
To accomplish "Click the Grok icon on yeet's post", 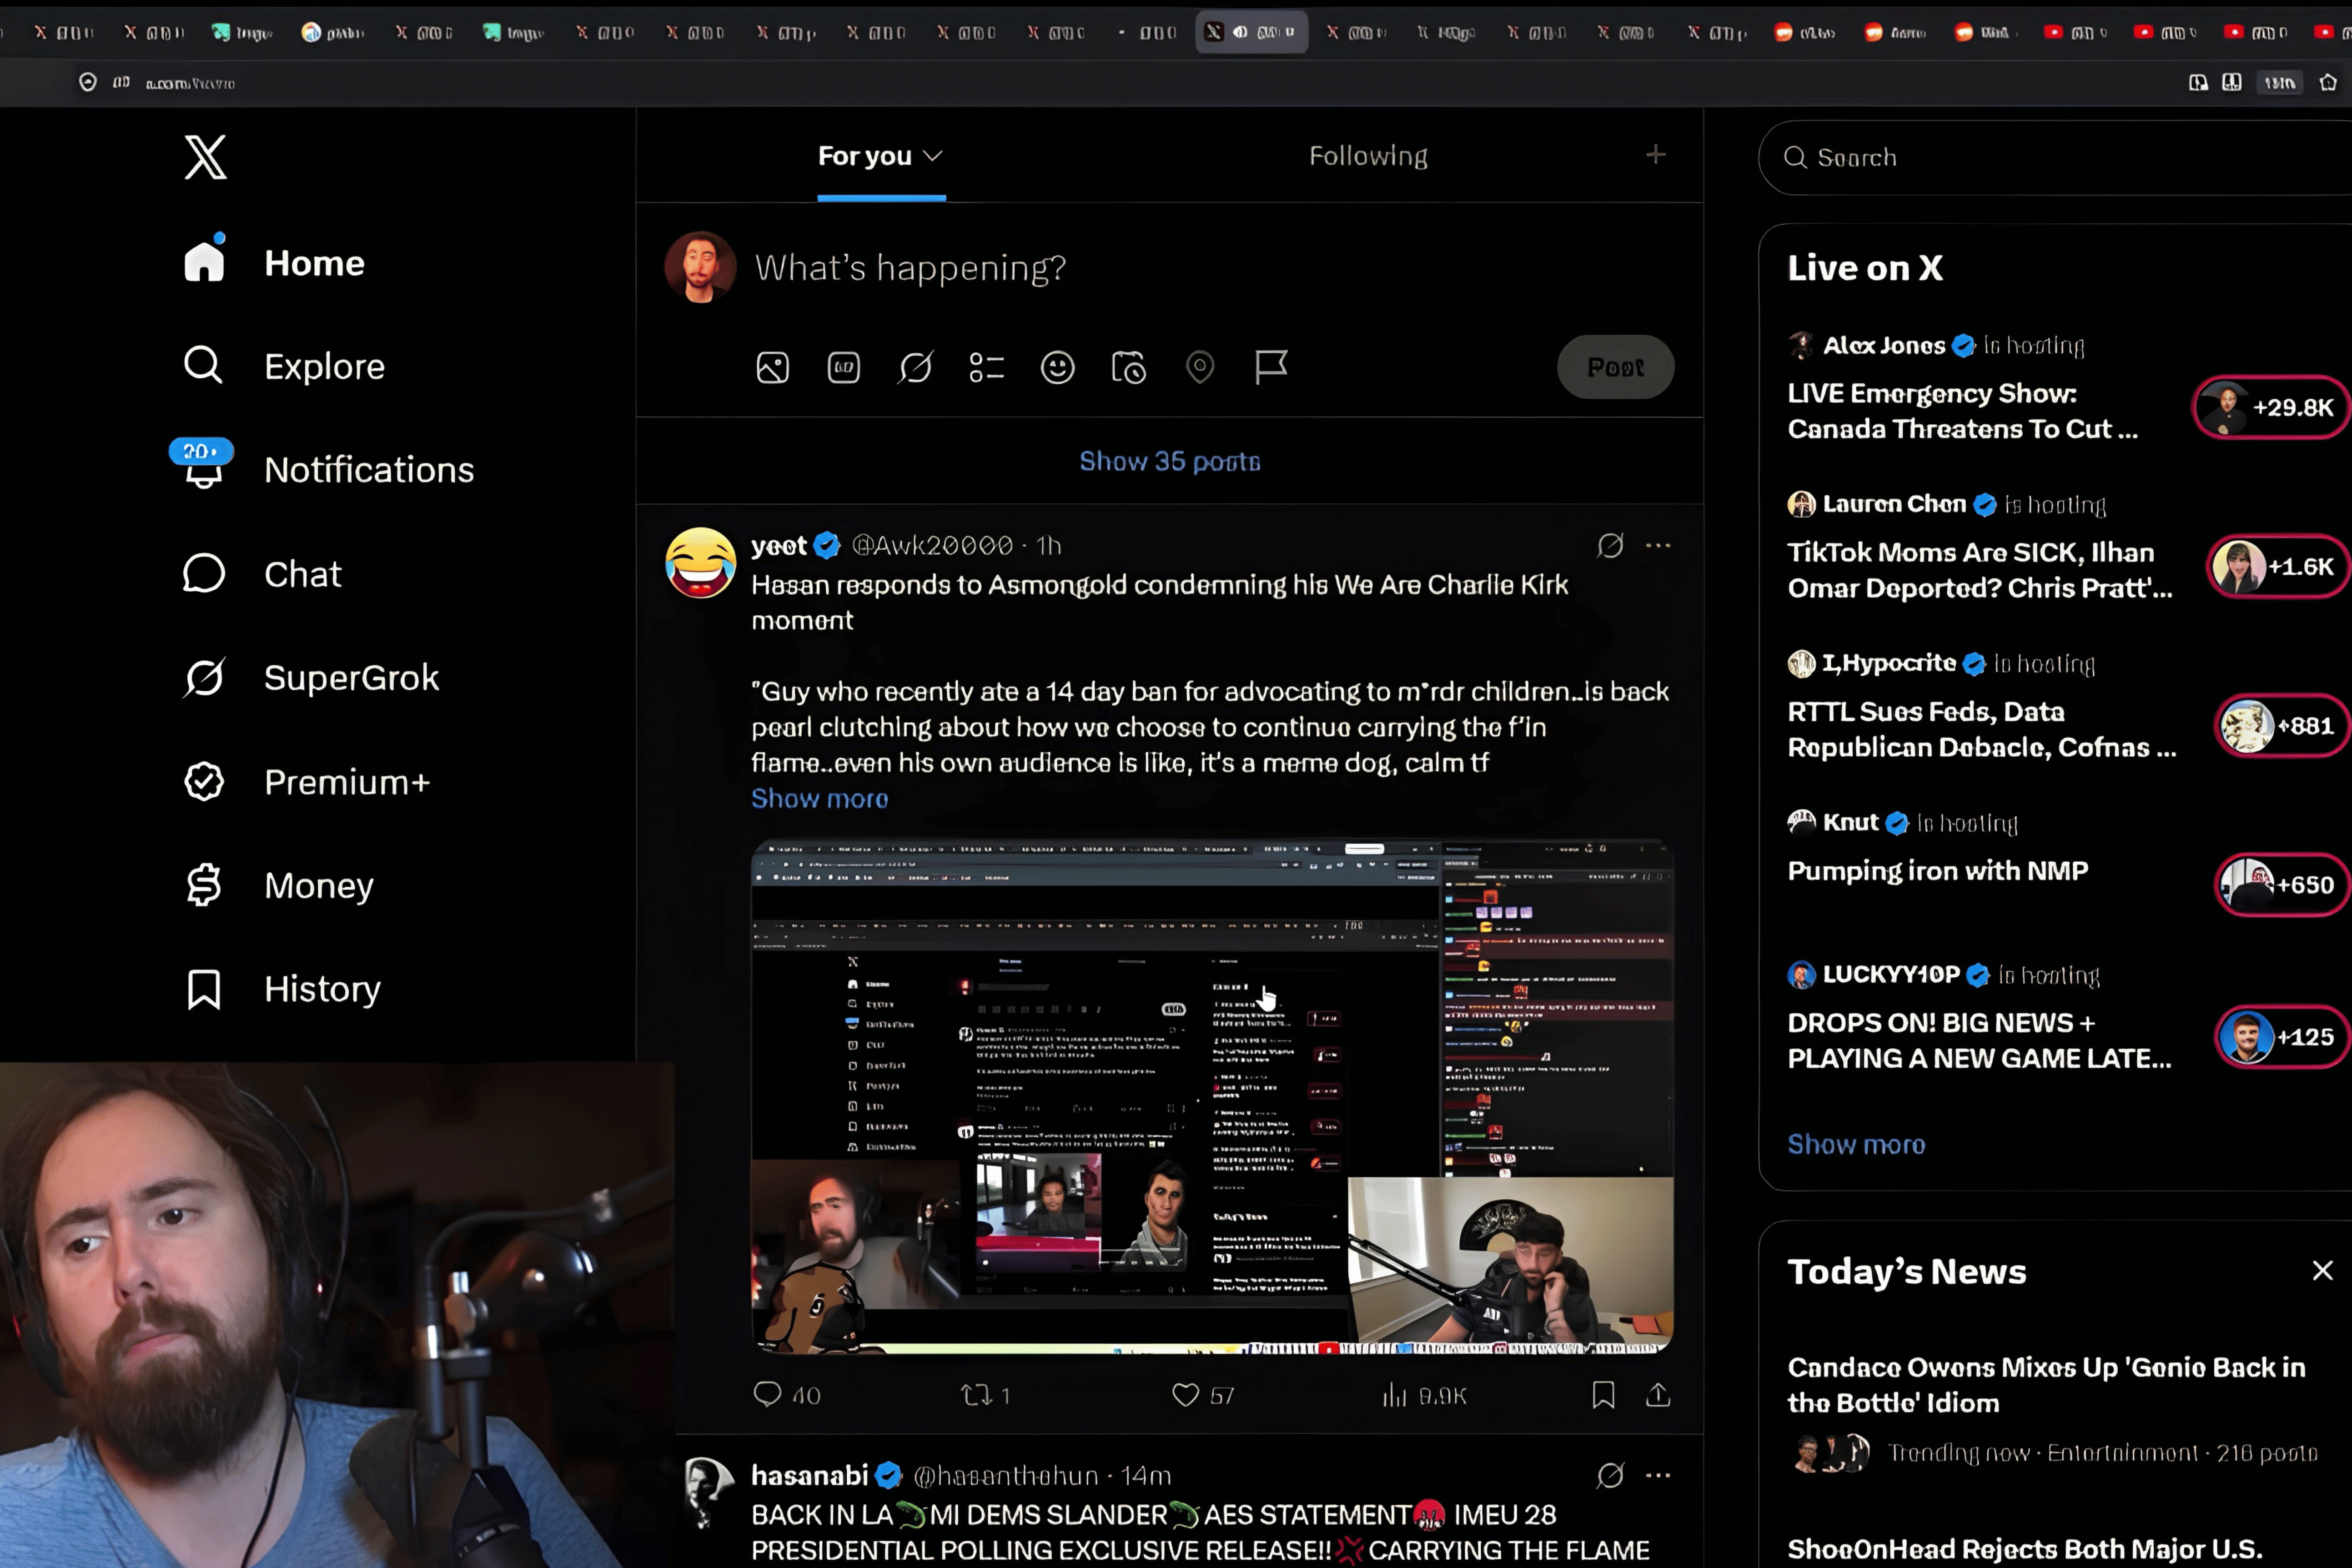I will coord(1610,545).
